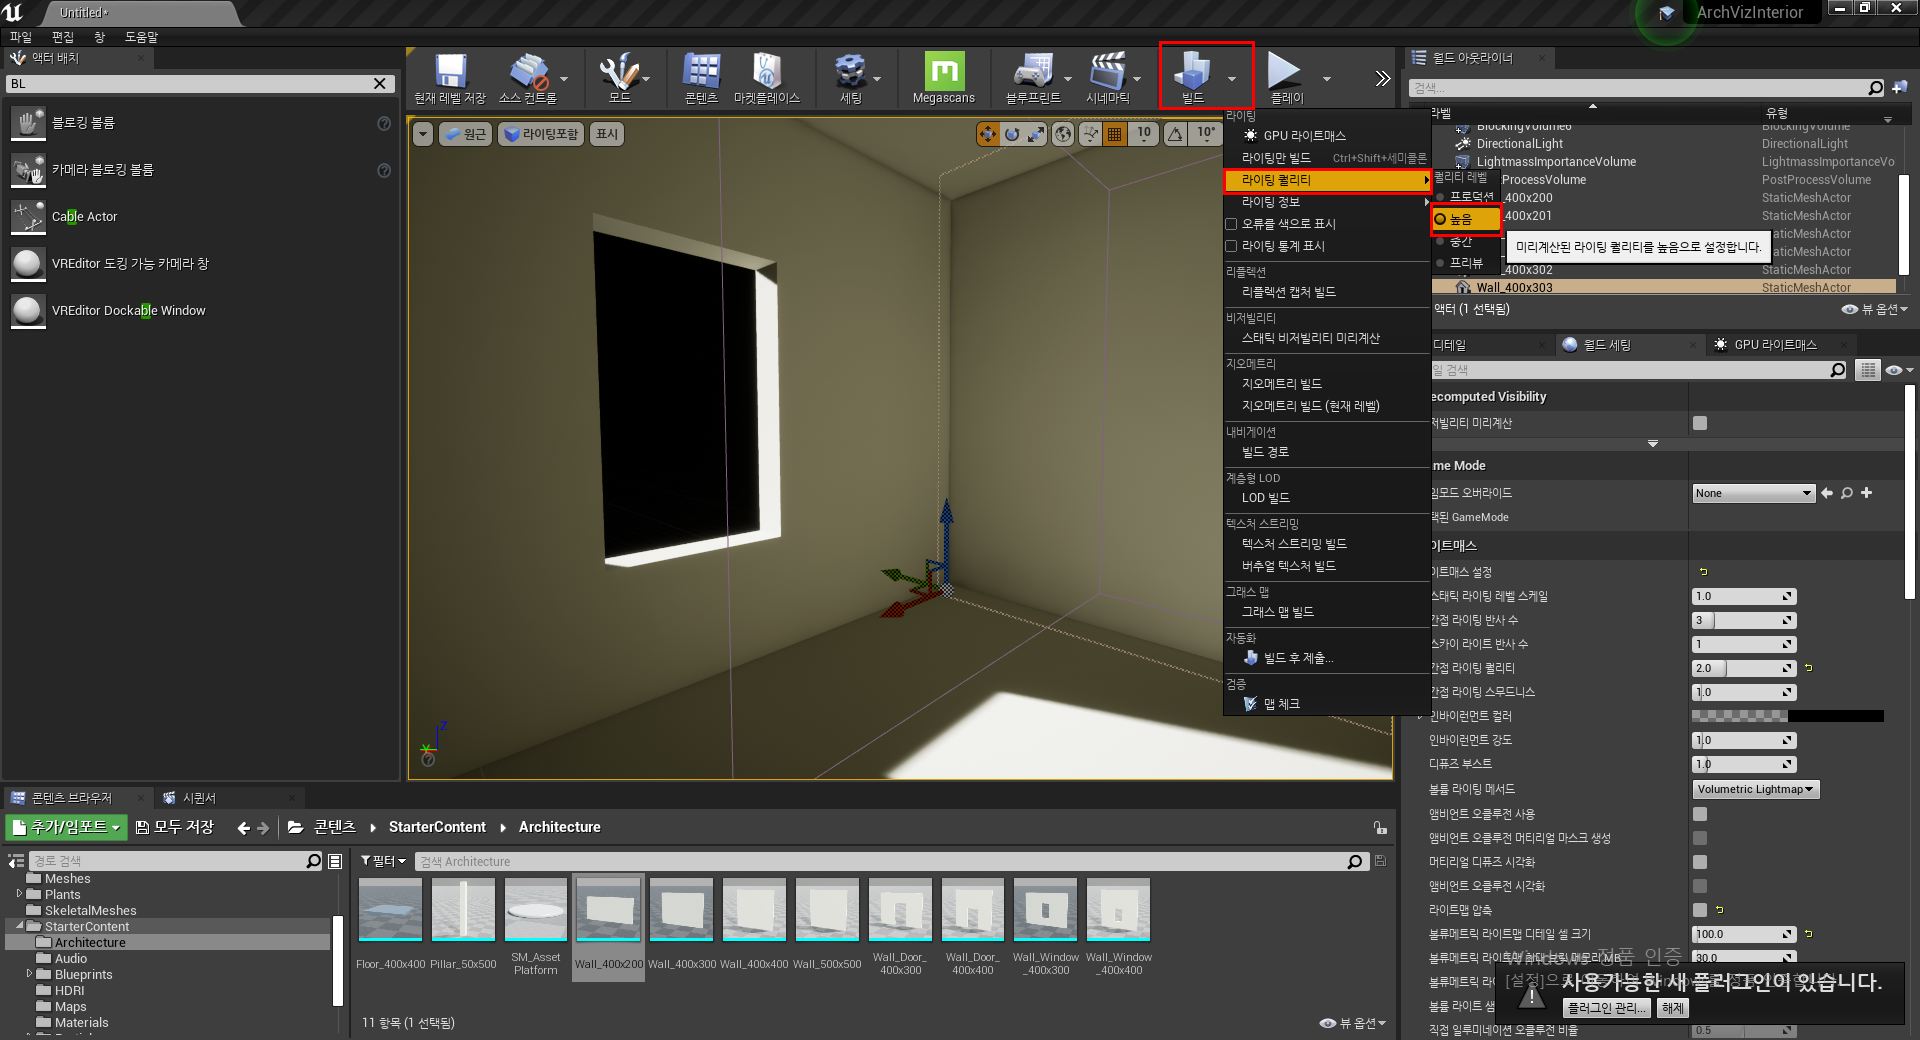Click the Play (플레이) button icon

1284,71
